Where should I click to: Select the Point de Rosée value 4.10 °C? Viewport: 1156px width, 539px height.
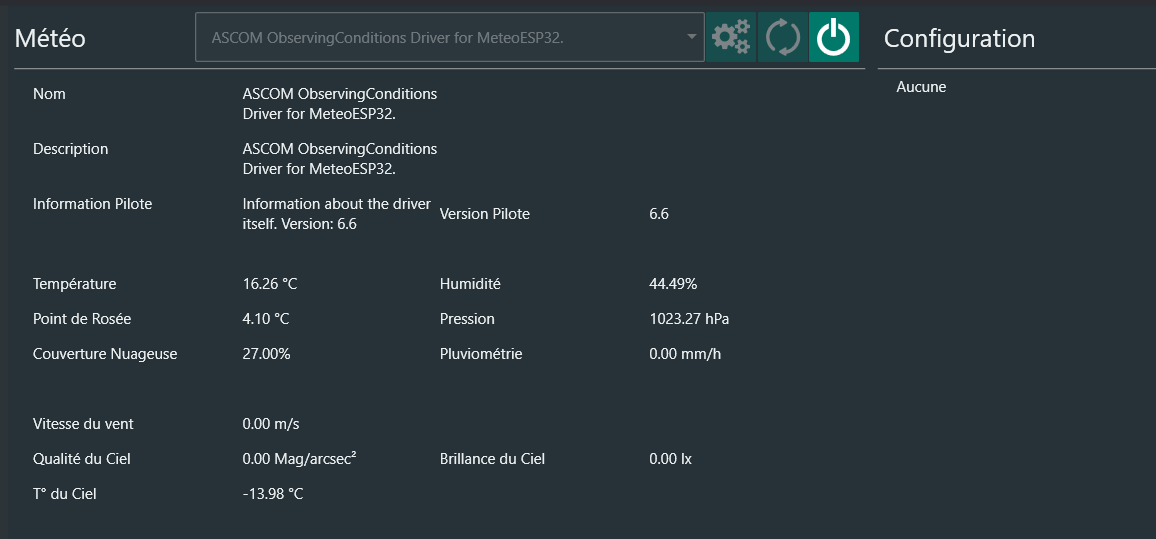tap(266, 319)
